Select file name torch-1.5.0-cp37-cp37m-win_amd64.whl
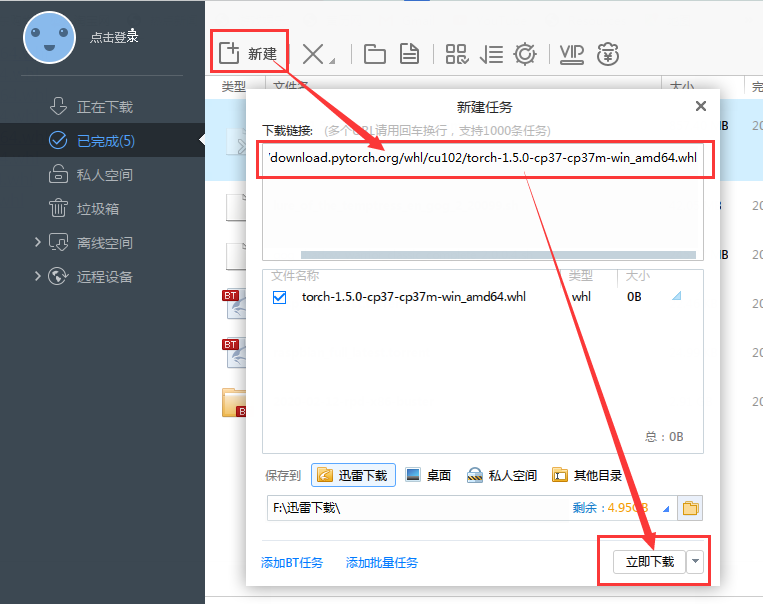This screenshot has width=763, height=604. pos(414,297)
